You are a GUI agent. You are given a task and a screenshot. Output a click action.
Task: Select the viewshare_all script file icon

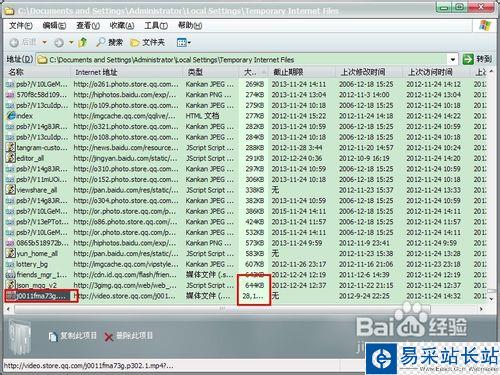click(x=11, y=190)
